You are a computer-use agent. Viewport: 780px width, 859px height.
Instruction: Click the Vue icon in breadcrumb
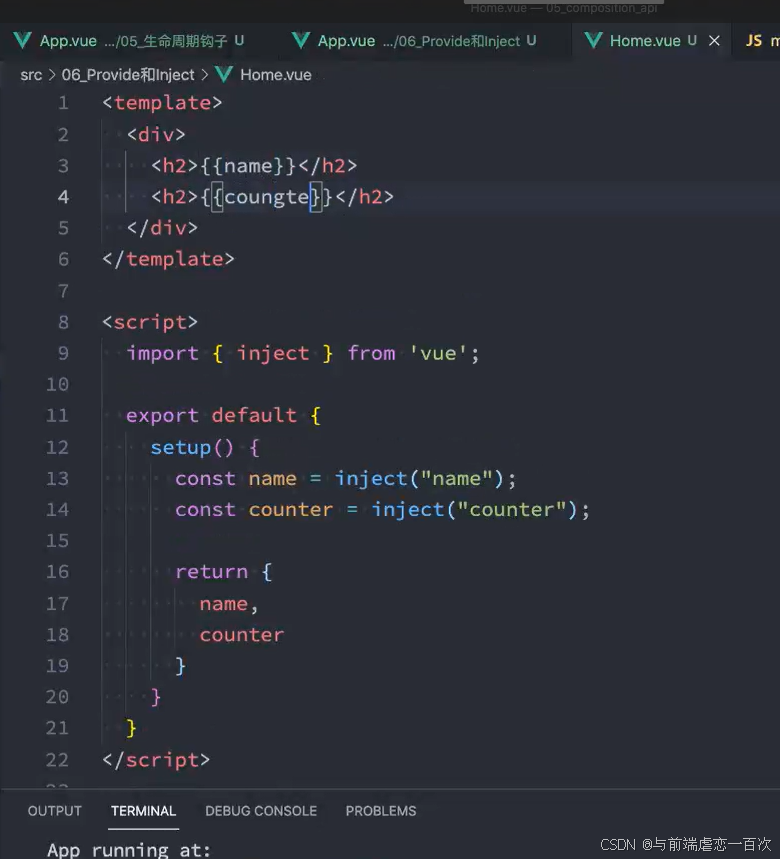coord(224,75)
